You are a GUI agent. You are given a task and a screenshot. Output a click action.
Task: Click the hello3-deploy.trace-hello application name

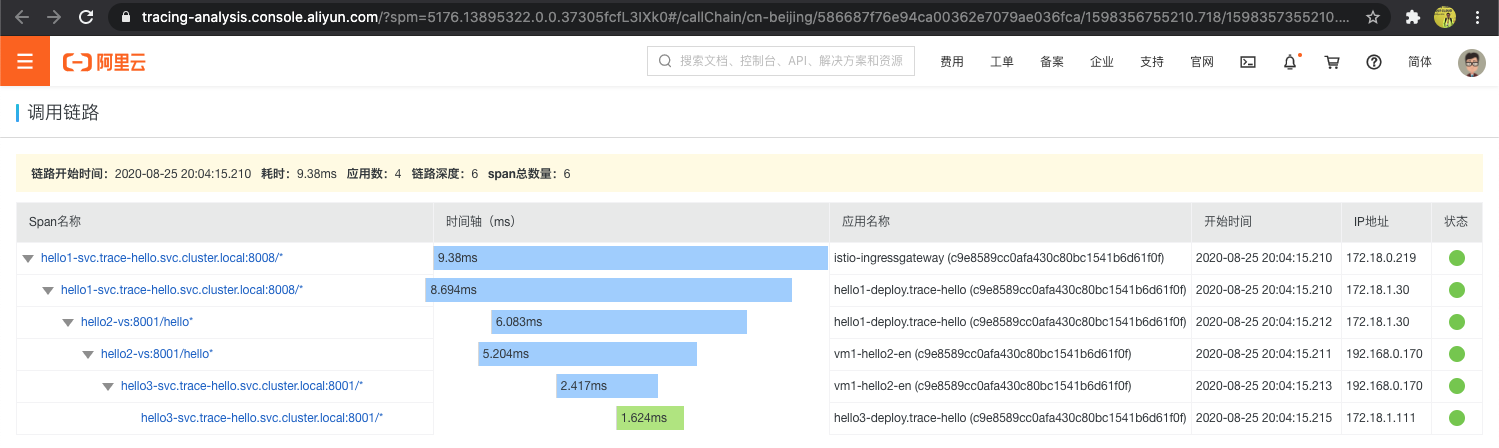(x=1009, y=418)
